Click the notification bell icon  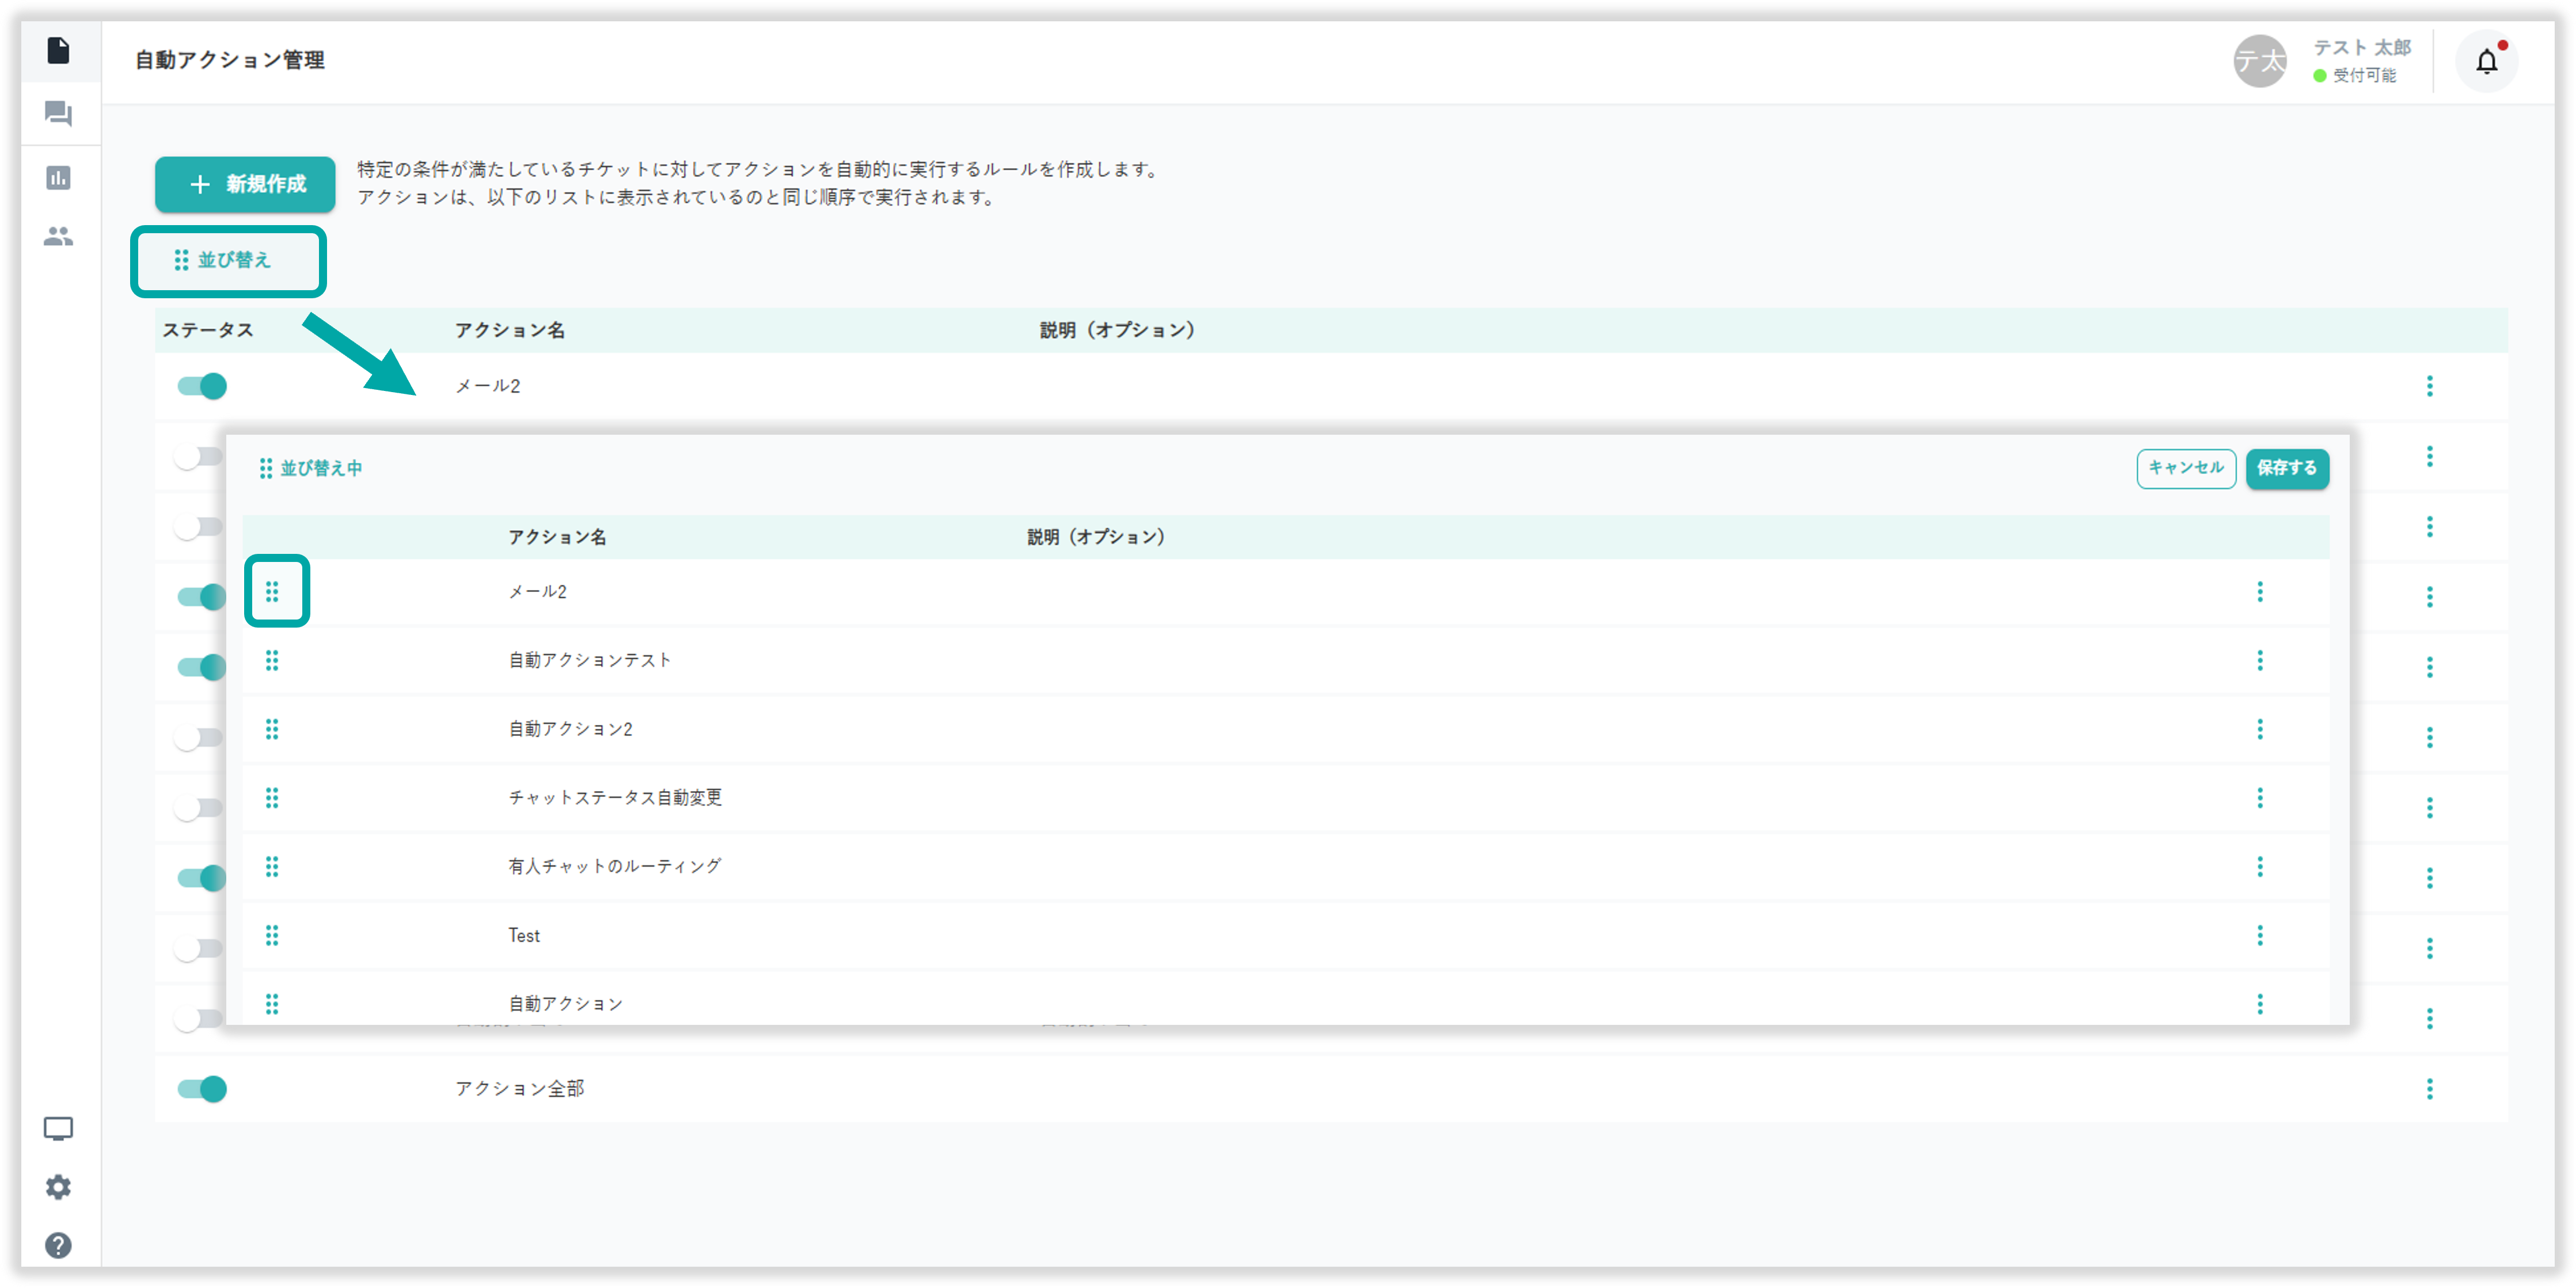click(2486, 62)
